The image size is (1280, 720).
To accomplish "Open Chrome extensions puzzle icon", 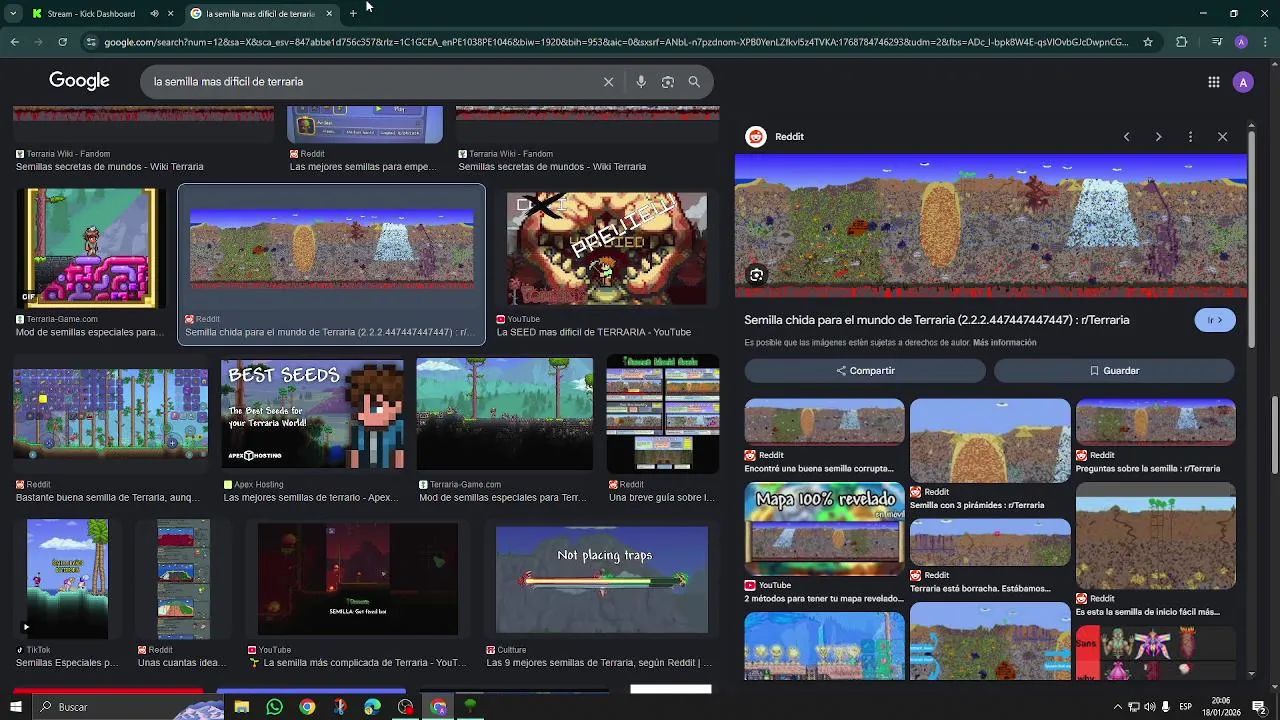I will [x=1182, y=42].
